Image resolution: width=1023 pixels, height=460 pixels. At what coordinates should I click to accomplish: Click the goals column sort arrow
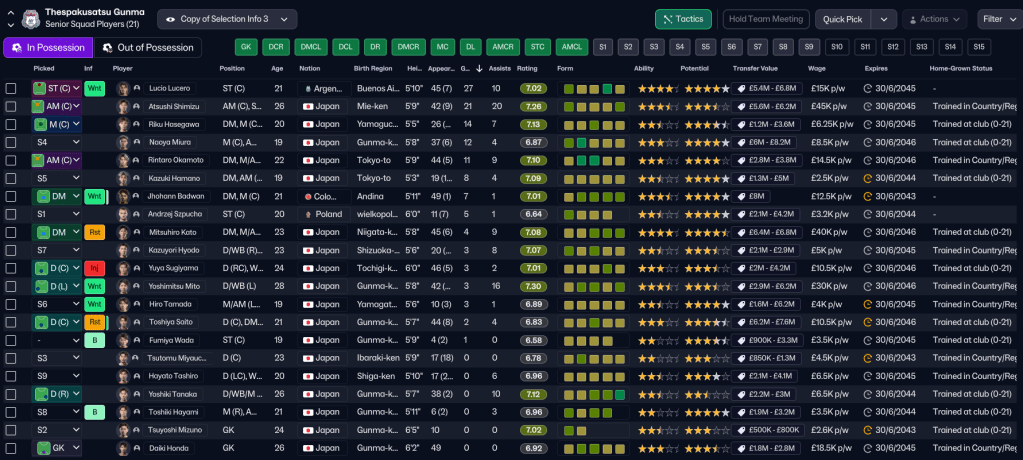(465, 68)
